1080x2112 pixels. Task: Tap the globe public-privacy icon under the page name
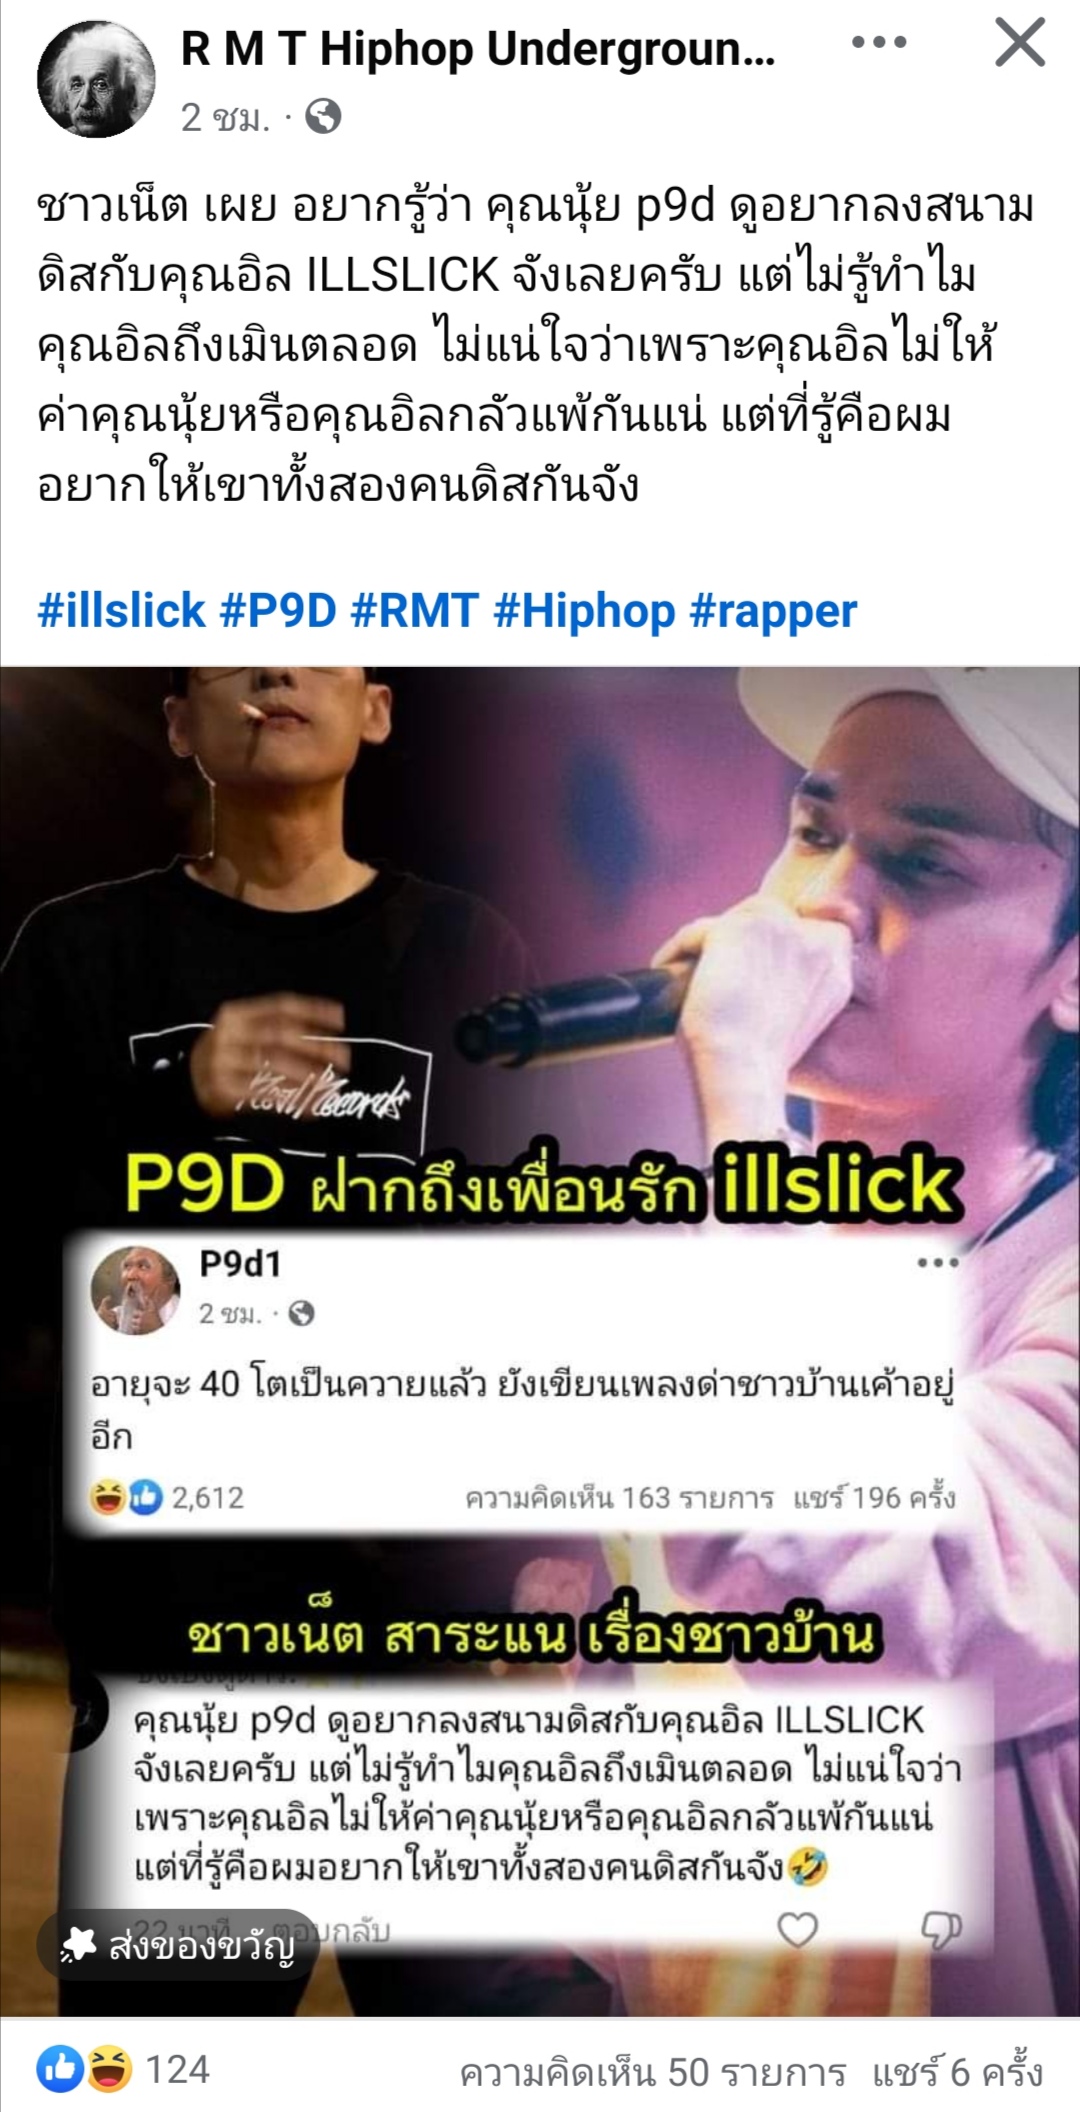pyautogui.click(x=323, y=117)
